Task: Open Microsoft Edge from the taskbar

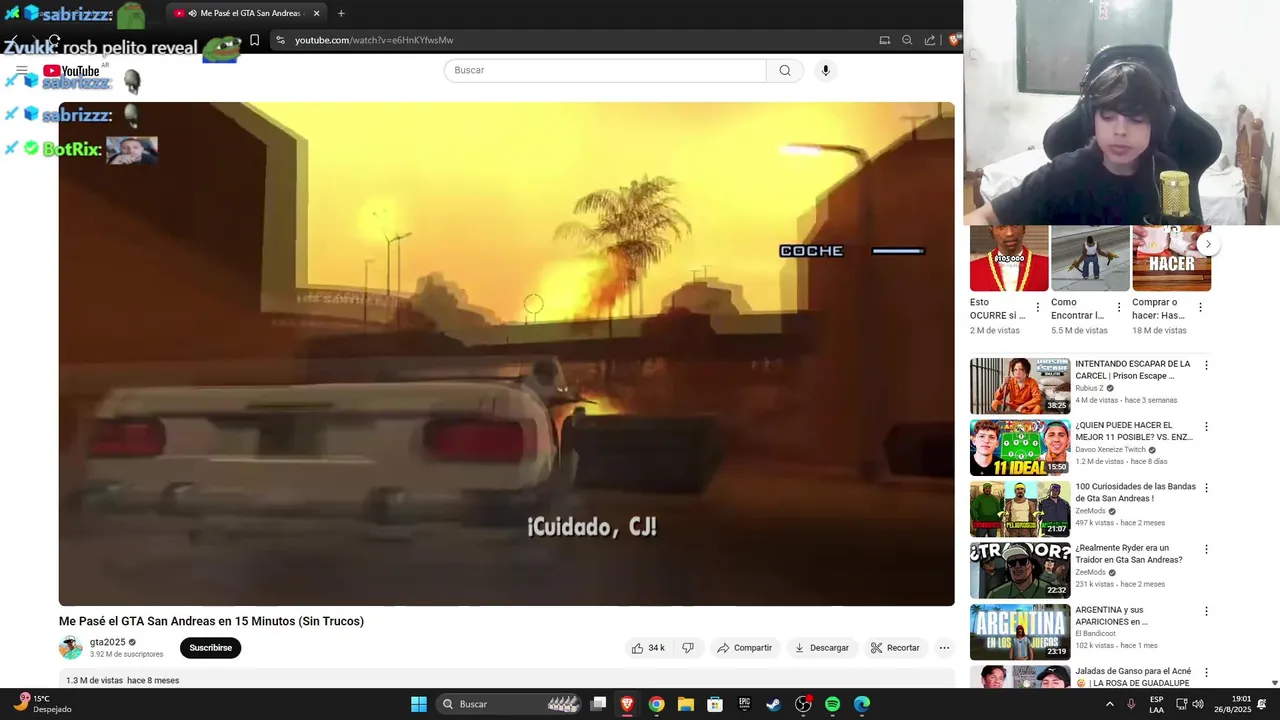Action: (x=862, y=704)
